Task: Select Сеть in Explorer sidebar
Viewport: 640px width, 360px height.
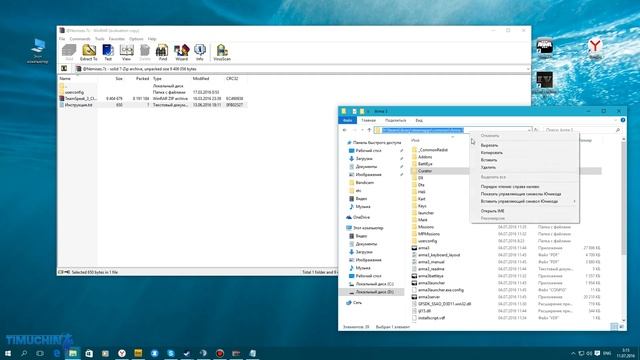Action: pyautogui.click(x=357, y=303)
